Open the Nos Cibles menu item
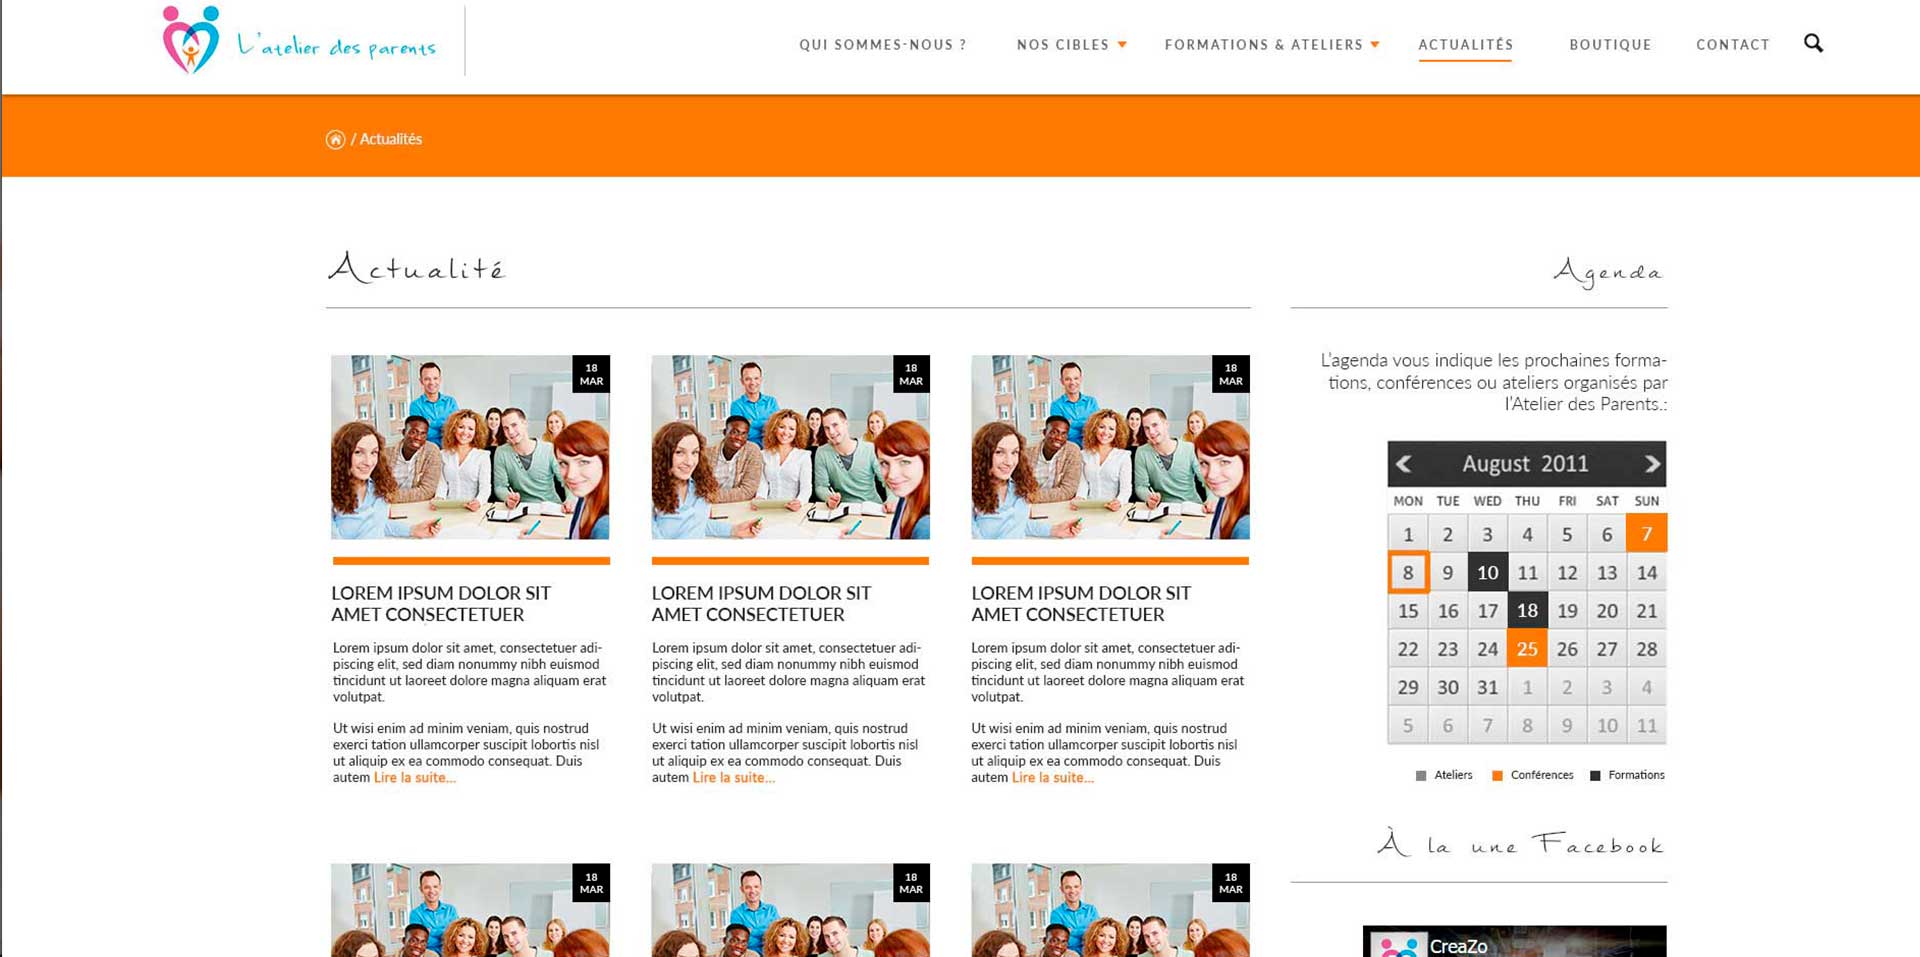The width and height of the screenshot is (1920, 957). 1063,45
